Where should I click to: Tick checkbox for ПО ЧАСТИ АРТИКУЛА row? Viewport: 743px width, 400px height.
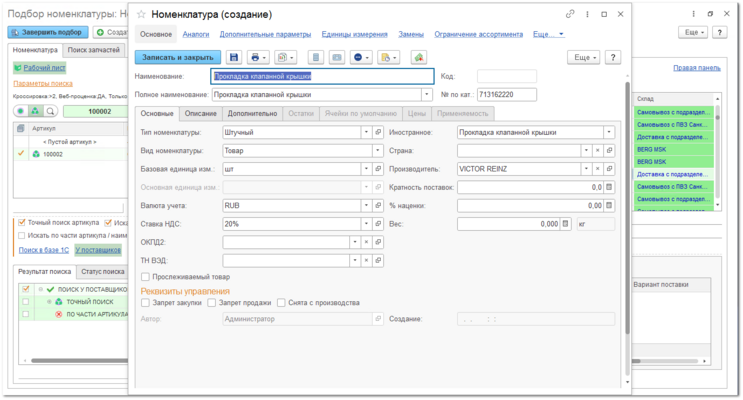pos(26,314)
